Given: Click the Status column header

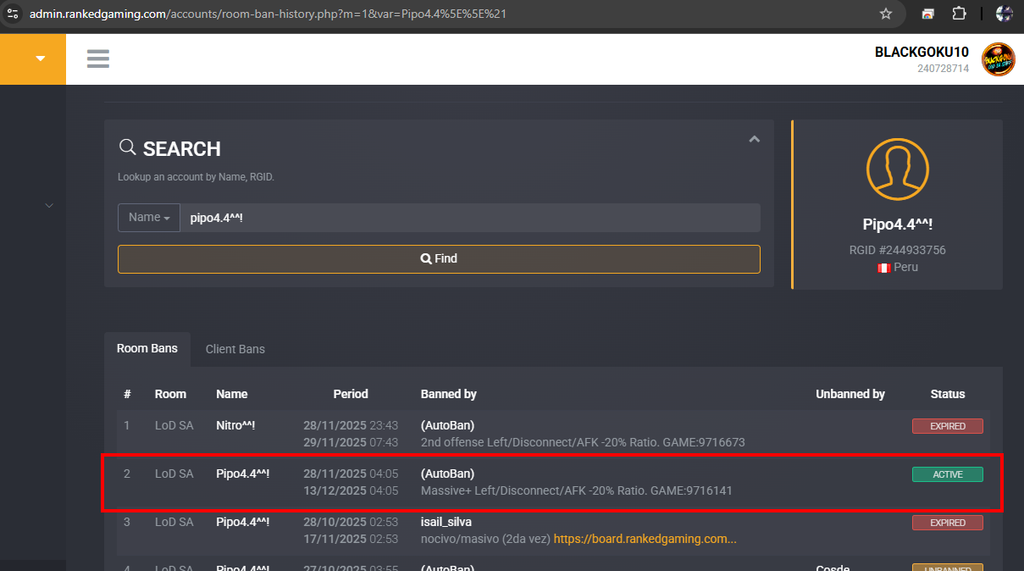Looking at the screenshot, I should (x=948, y=394).
